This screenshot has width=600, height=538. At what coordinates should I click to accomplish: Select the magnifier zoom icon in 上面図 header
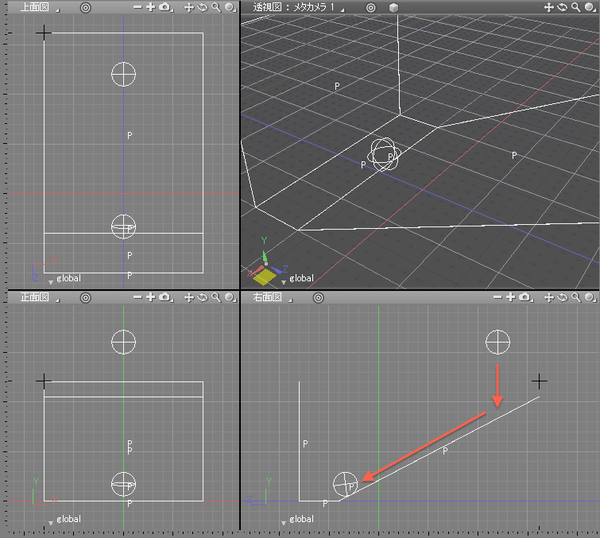[x=216, y=7]
